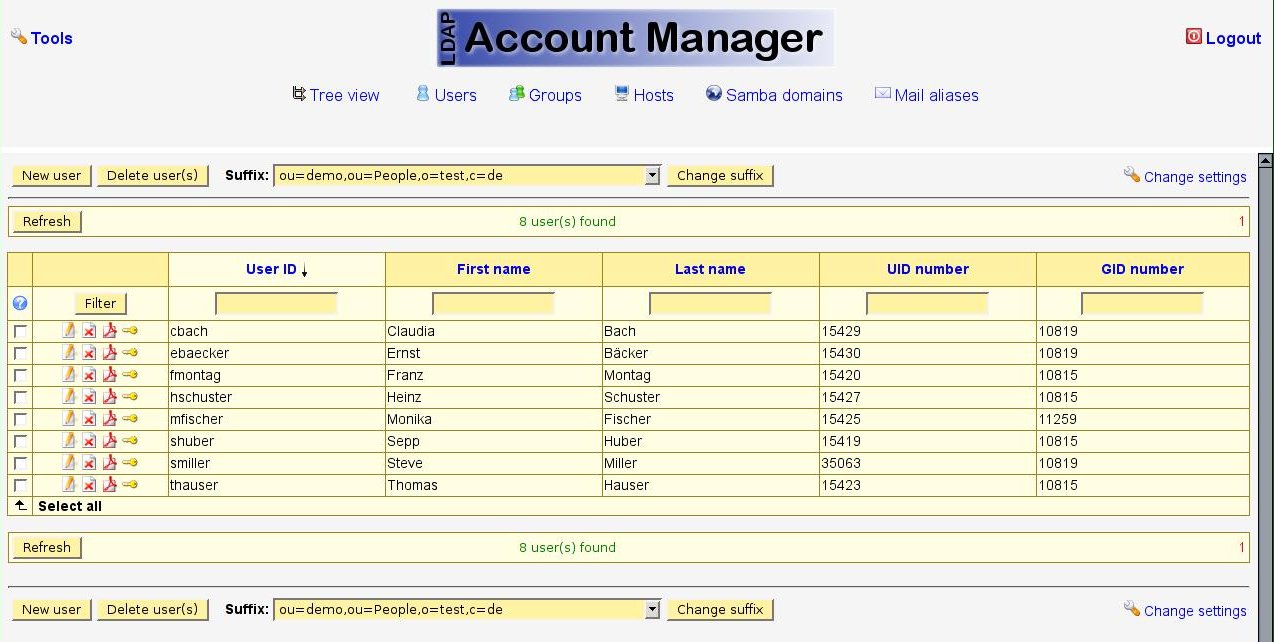Click the edit pencil icon for mfischer

pos(69,419)
